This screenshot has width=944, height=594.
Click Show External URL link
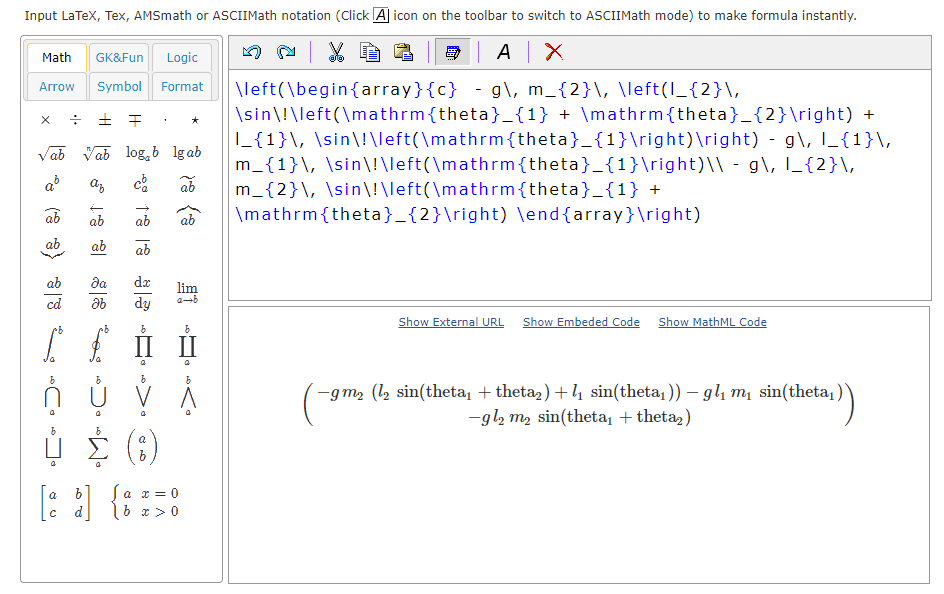tap(451, 322)
